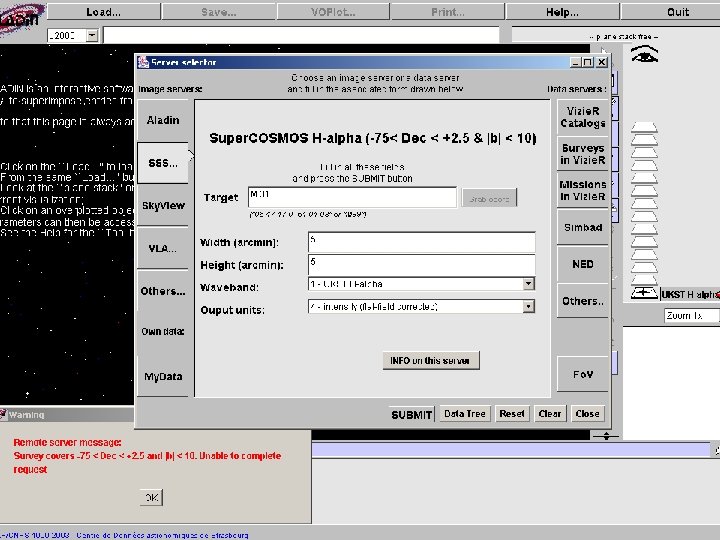The image size is (720, 540).
Task: Select the MyData tab
Action: (x=163, y=377)
